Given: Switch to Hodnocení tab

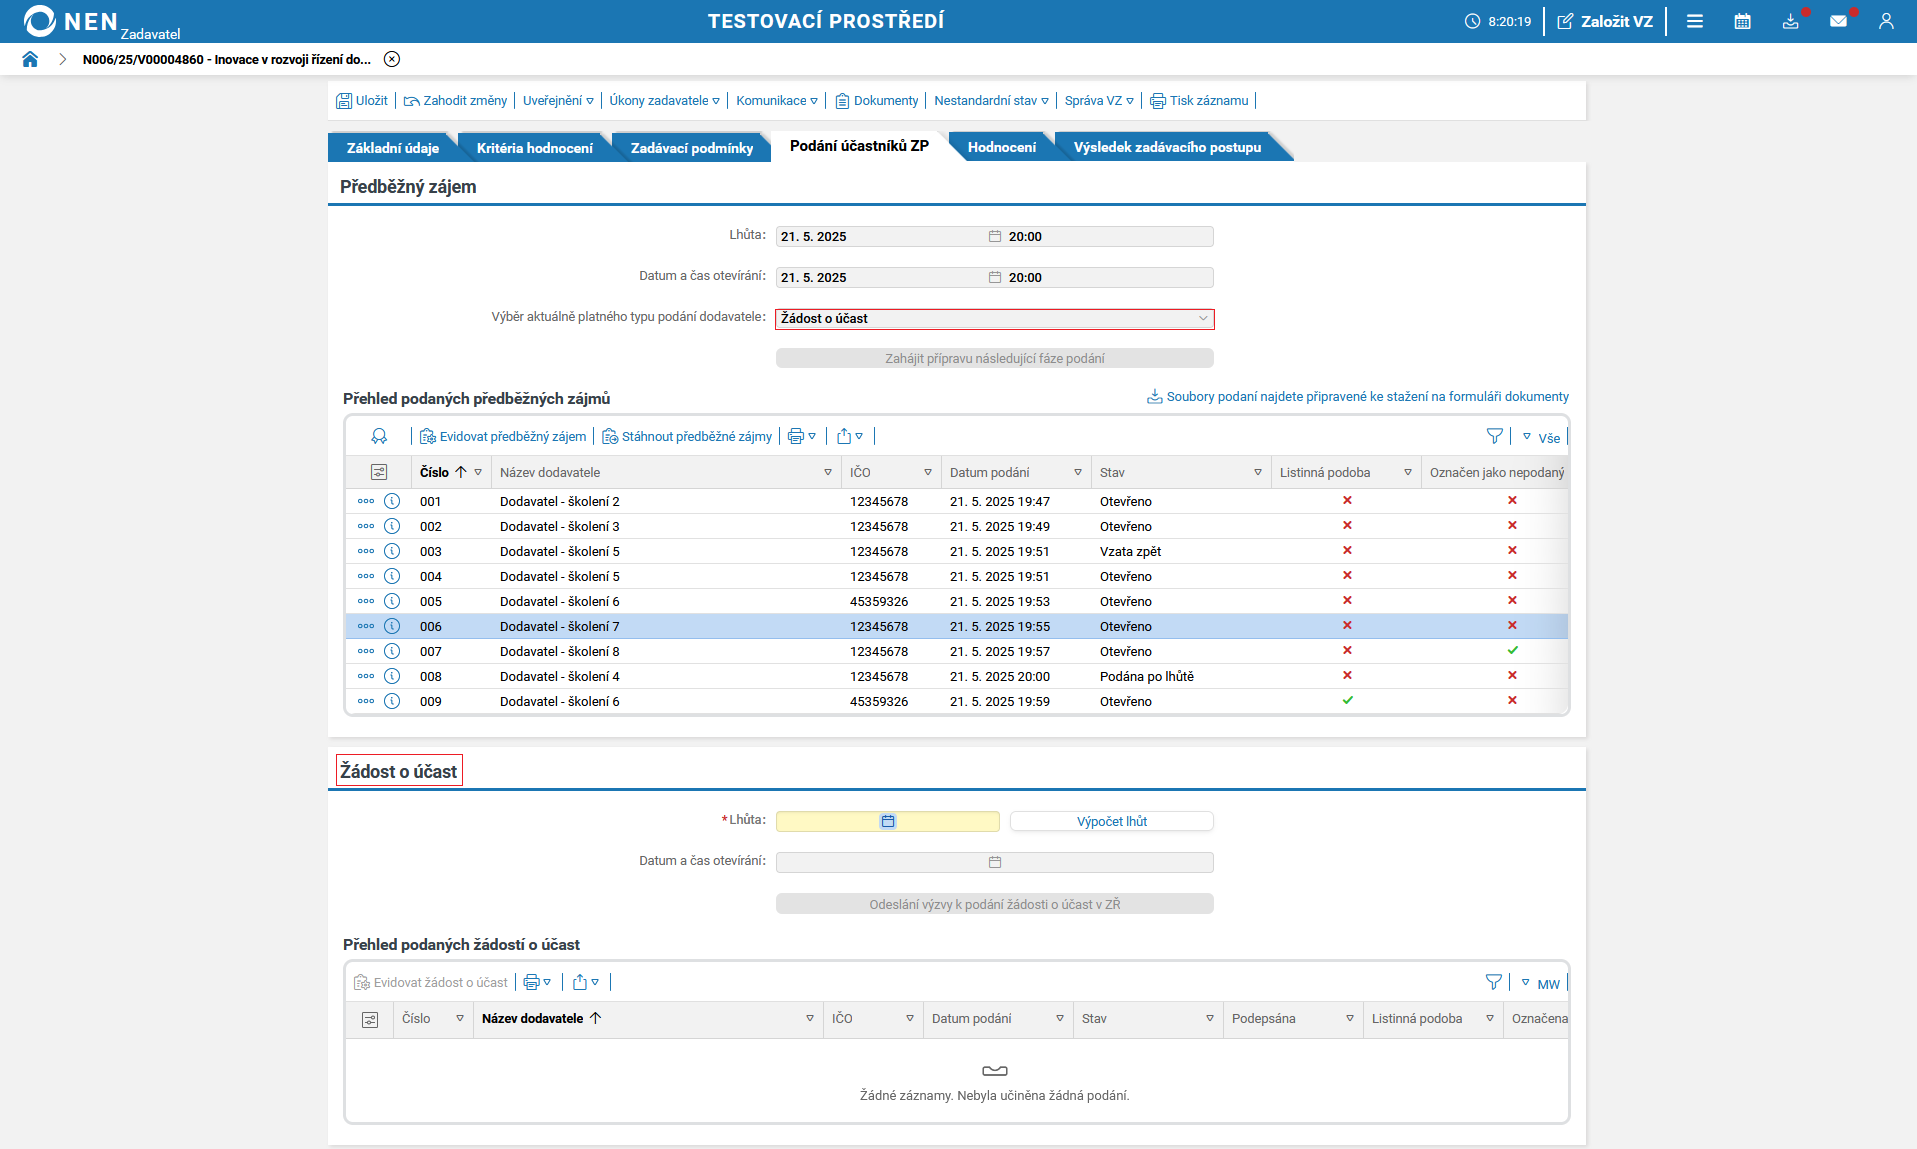Looking at the screenshot, I should click(x=1001, y=147).
